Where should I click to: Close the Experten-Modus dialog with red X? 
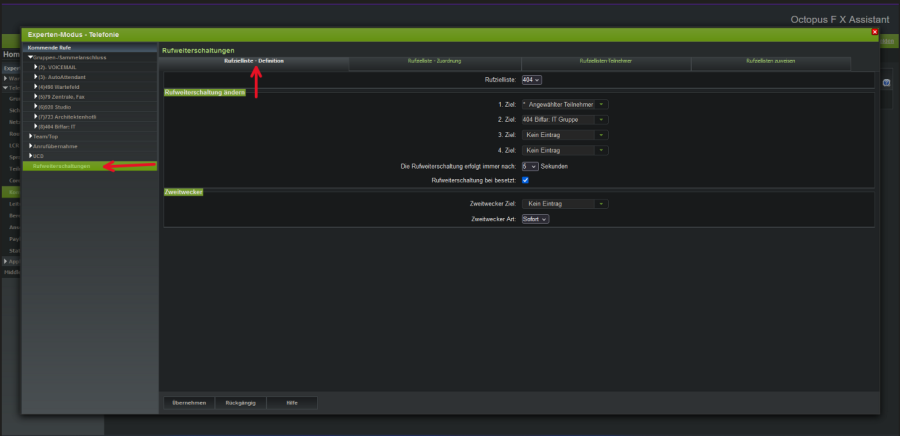875,32
